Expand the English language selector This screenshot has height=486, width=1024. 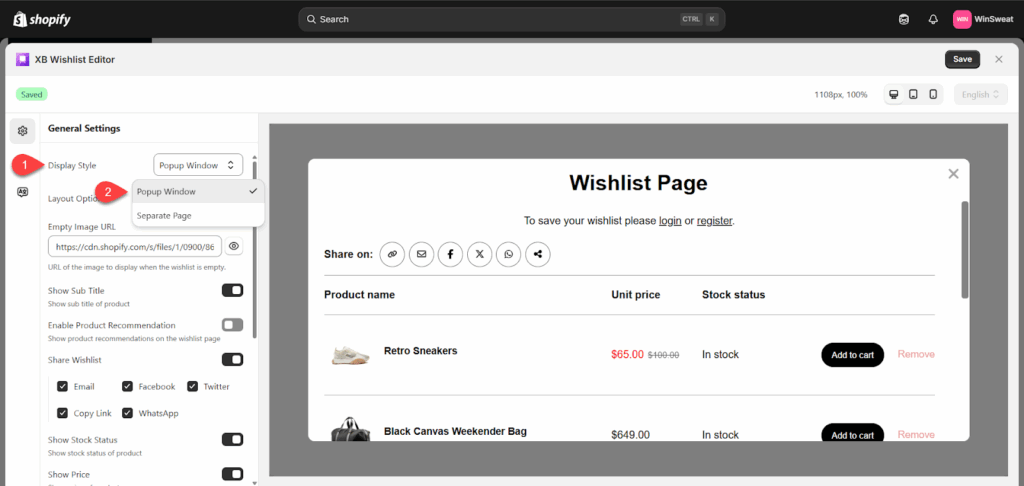pyautogui.click(x=980, y=94)
